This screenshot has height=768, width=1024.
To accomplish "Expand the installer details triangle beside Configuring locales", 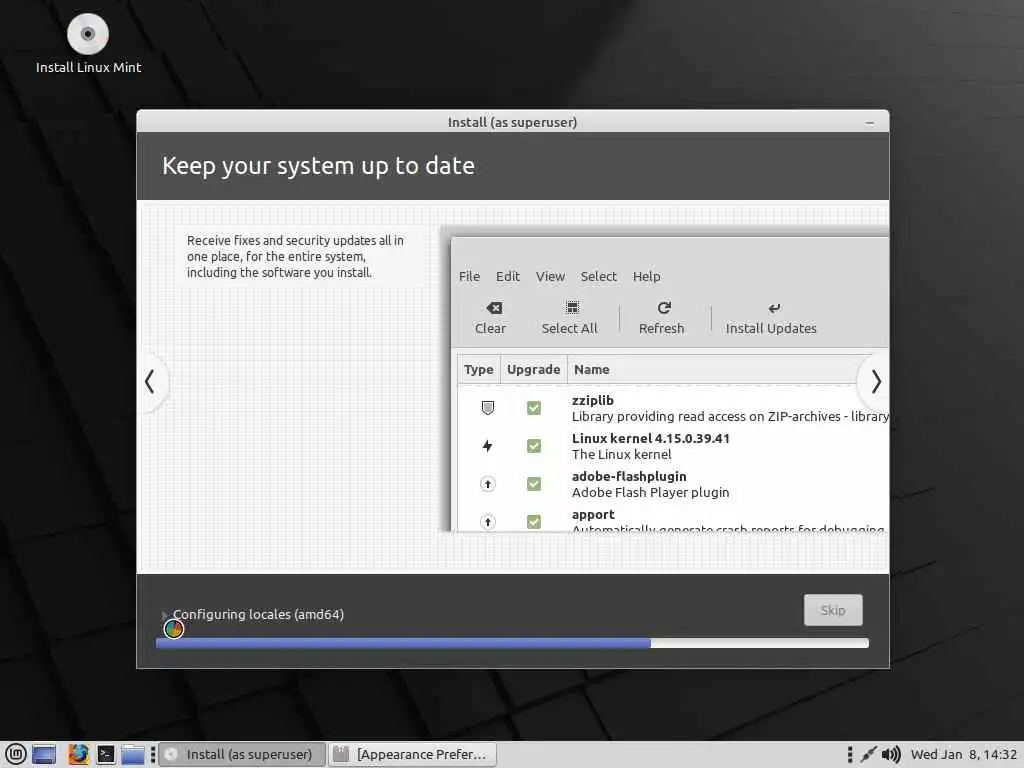I will pos(165,615).
